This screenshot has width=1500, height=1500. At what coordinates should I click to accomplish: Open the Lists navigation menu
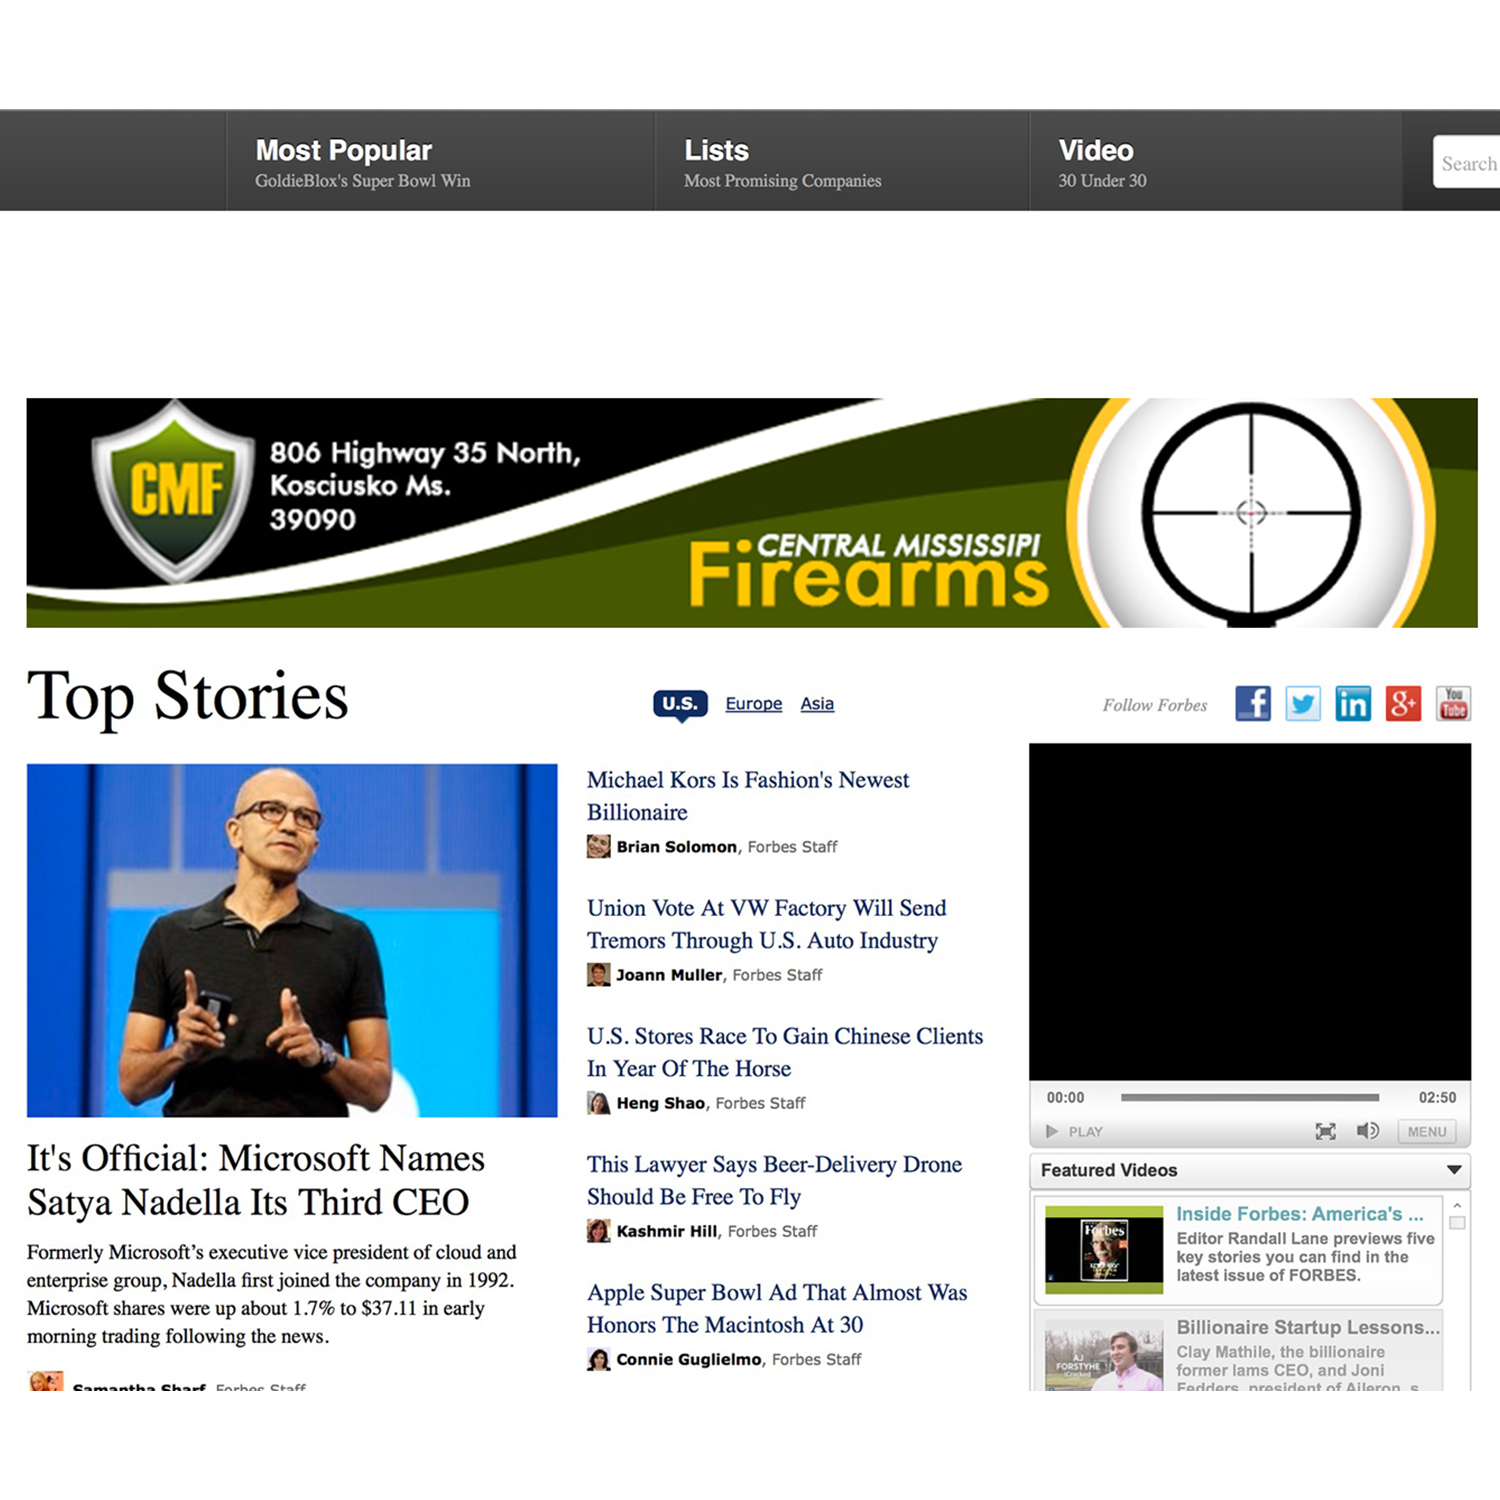(716, 150)
